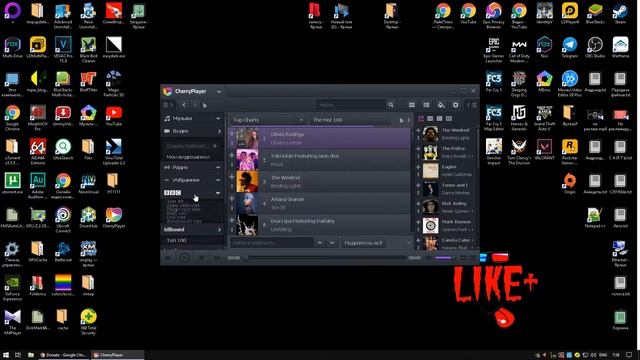
Task: Click the down arrow beside the filter field
Action: [332, 243]
